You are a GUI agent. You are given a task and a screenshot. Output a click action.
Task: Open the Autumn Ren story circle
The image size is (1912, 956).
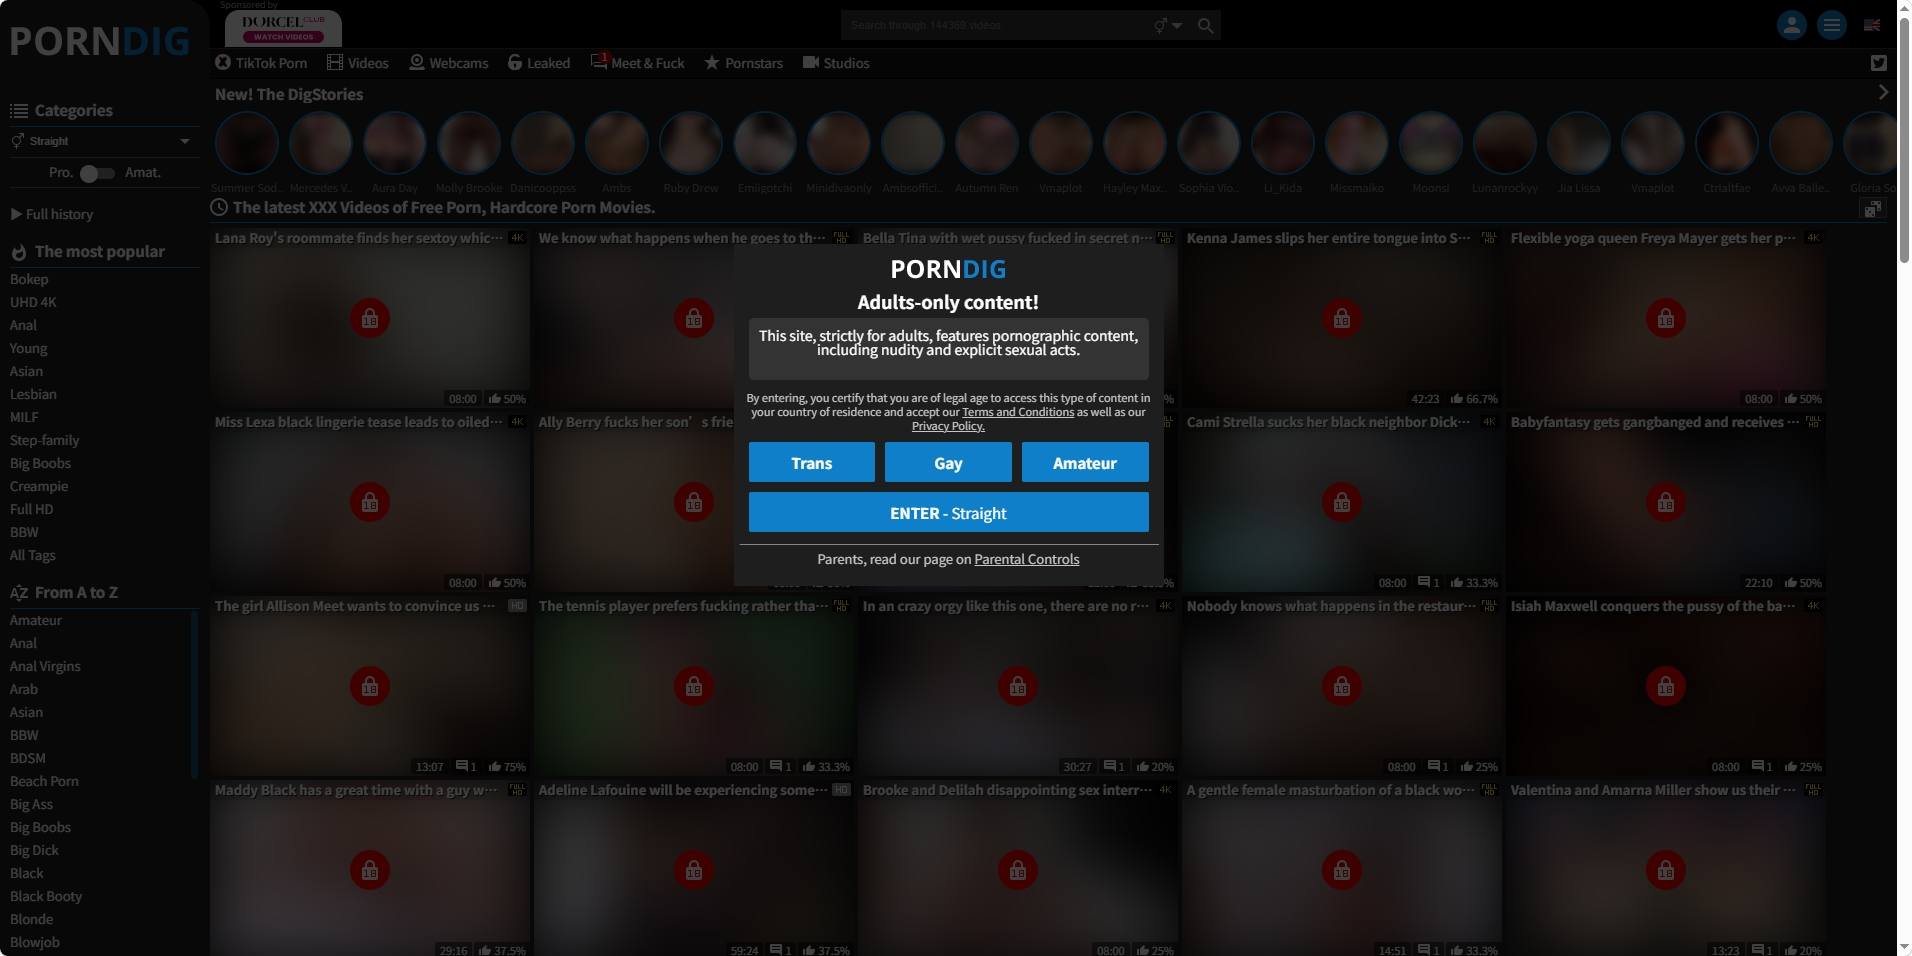(987, 143)
